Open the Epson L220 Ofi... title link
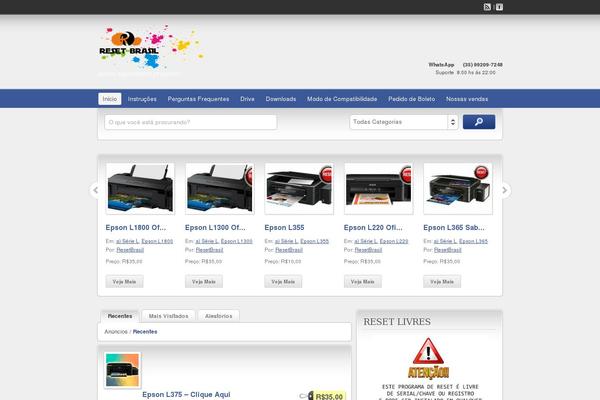Image resolution: width=600 pixels, height=400 pixels. tap(373, 227)
